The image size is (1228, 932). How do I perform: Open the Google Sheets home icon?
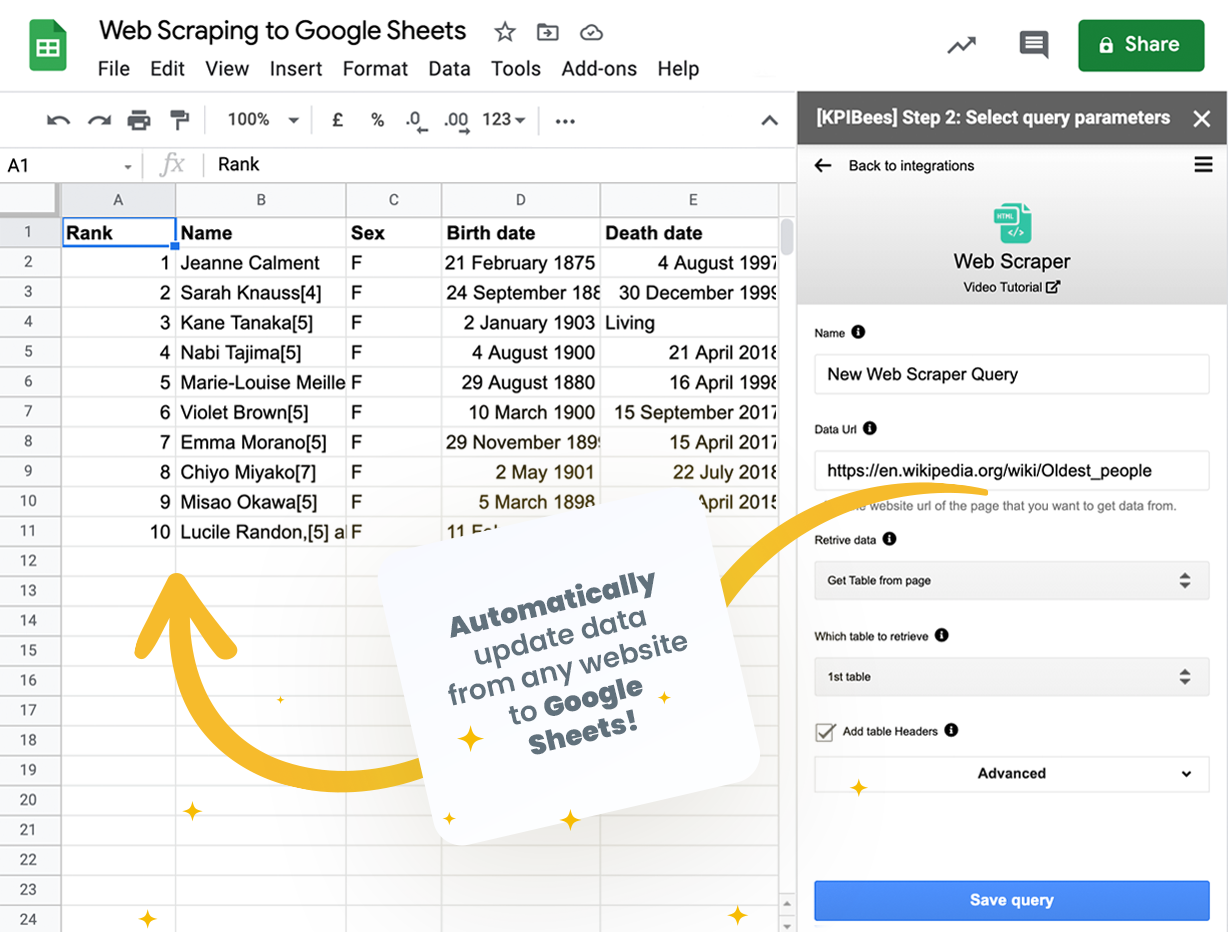coord(48,47)
